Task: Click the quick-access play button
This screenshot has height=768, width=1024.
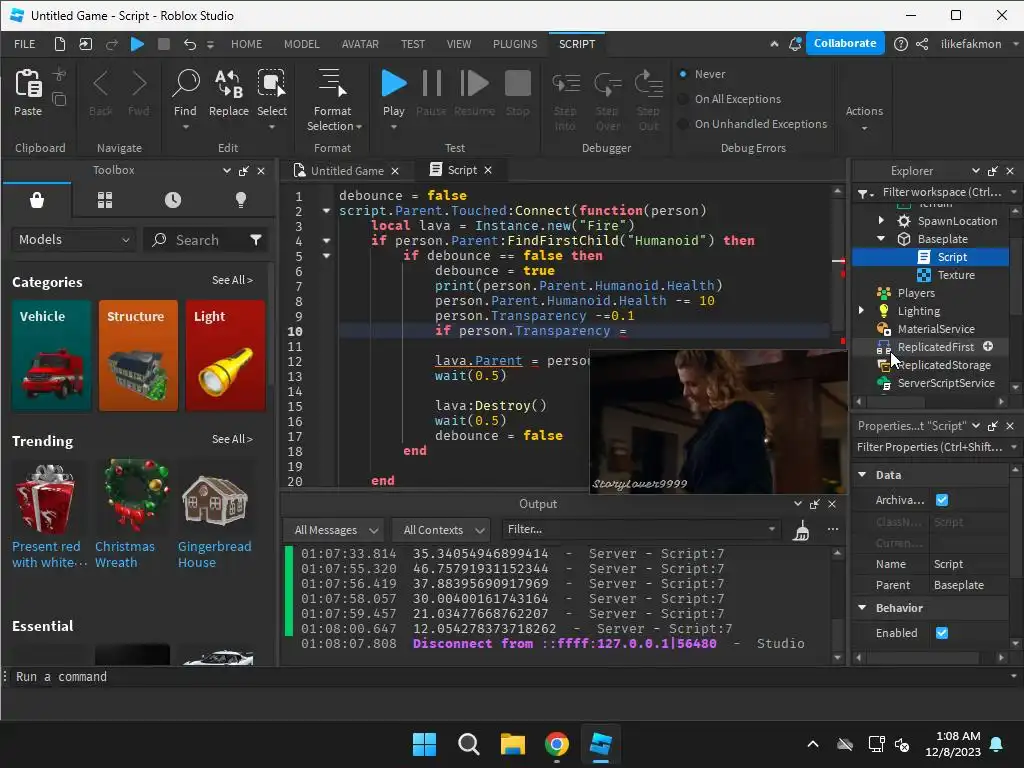Action: click(137, 44)
